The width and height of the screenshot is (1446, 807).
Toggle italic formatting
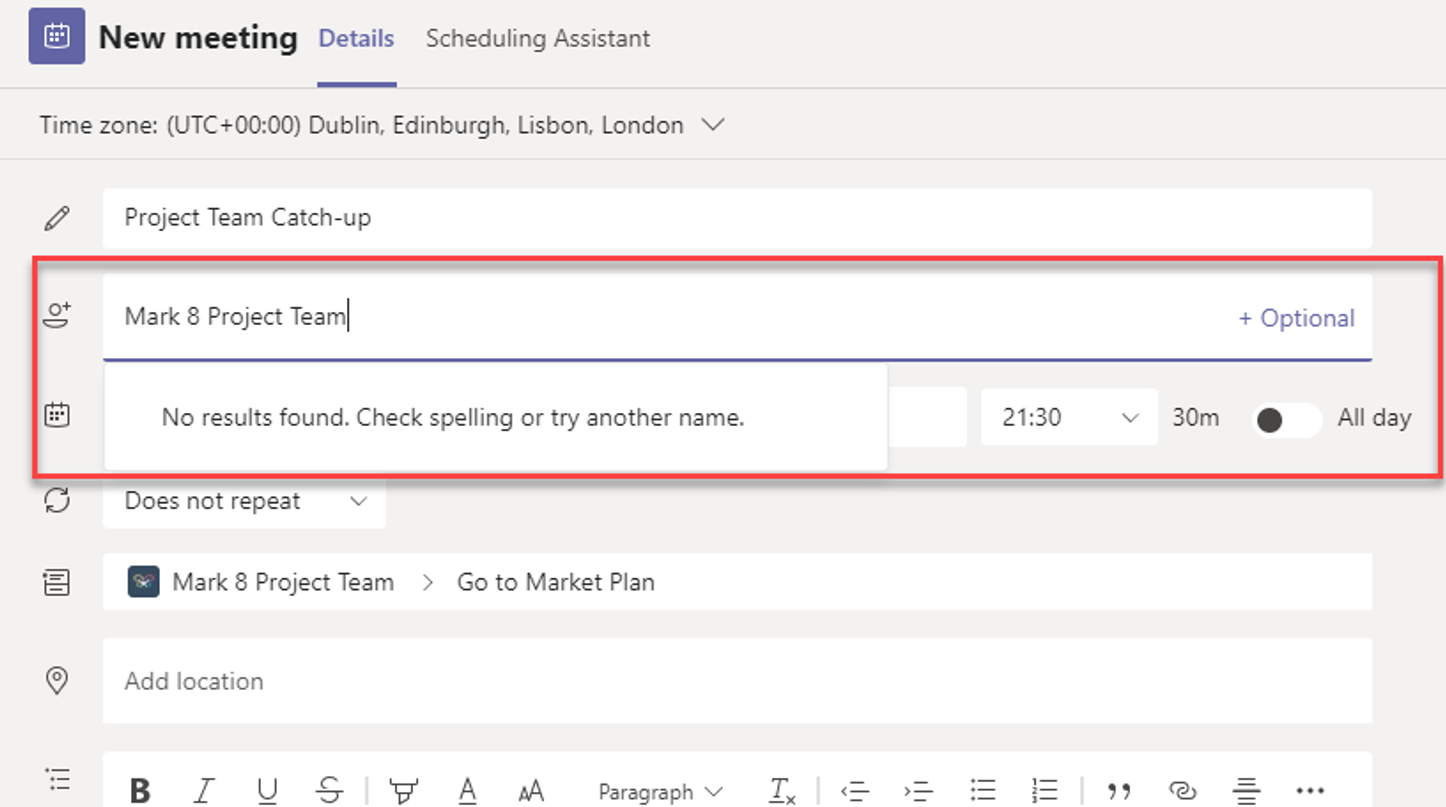pos(204,791)
